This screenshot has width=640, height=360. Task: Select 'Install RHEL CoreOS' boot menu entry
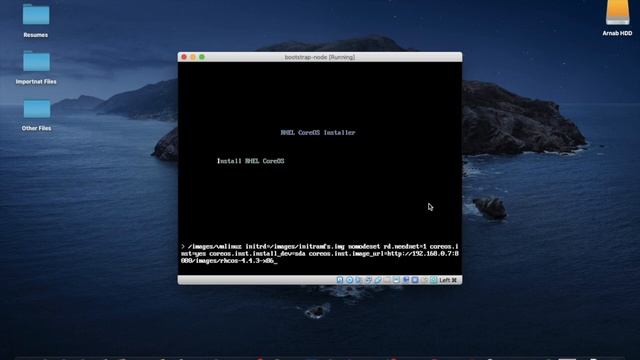pos(251,161)
